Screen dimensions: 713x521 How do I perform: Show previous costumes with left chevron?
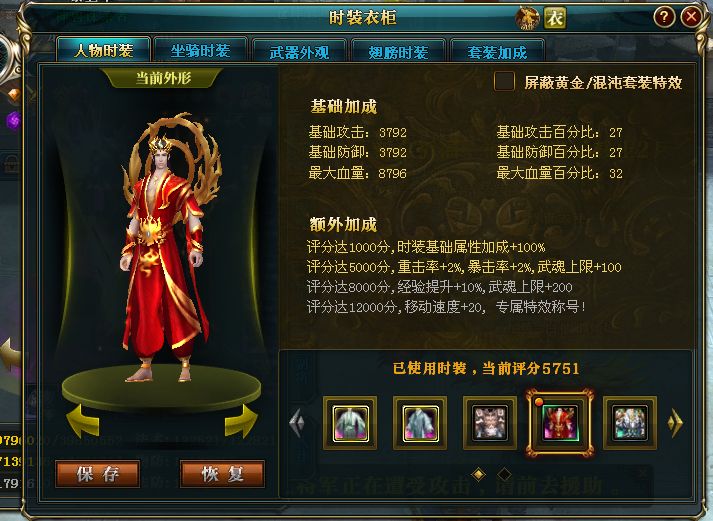pos(297,423)
